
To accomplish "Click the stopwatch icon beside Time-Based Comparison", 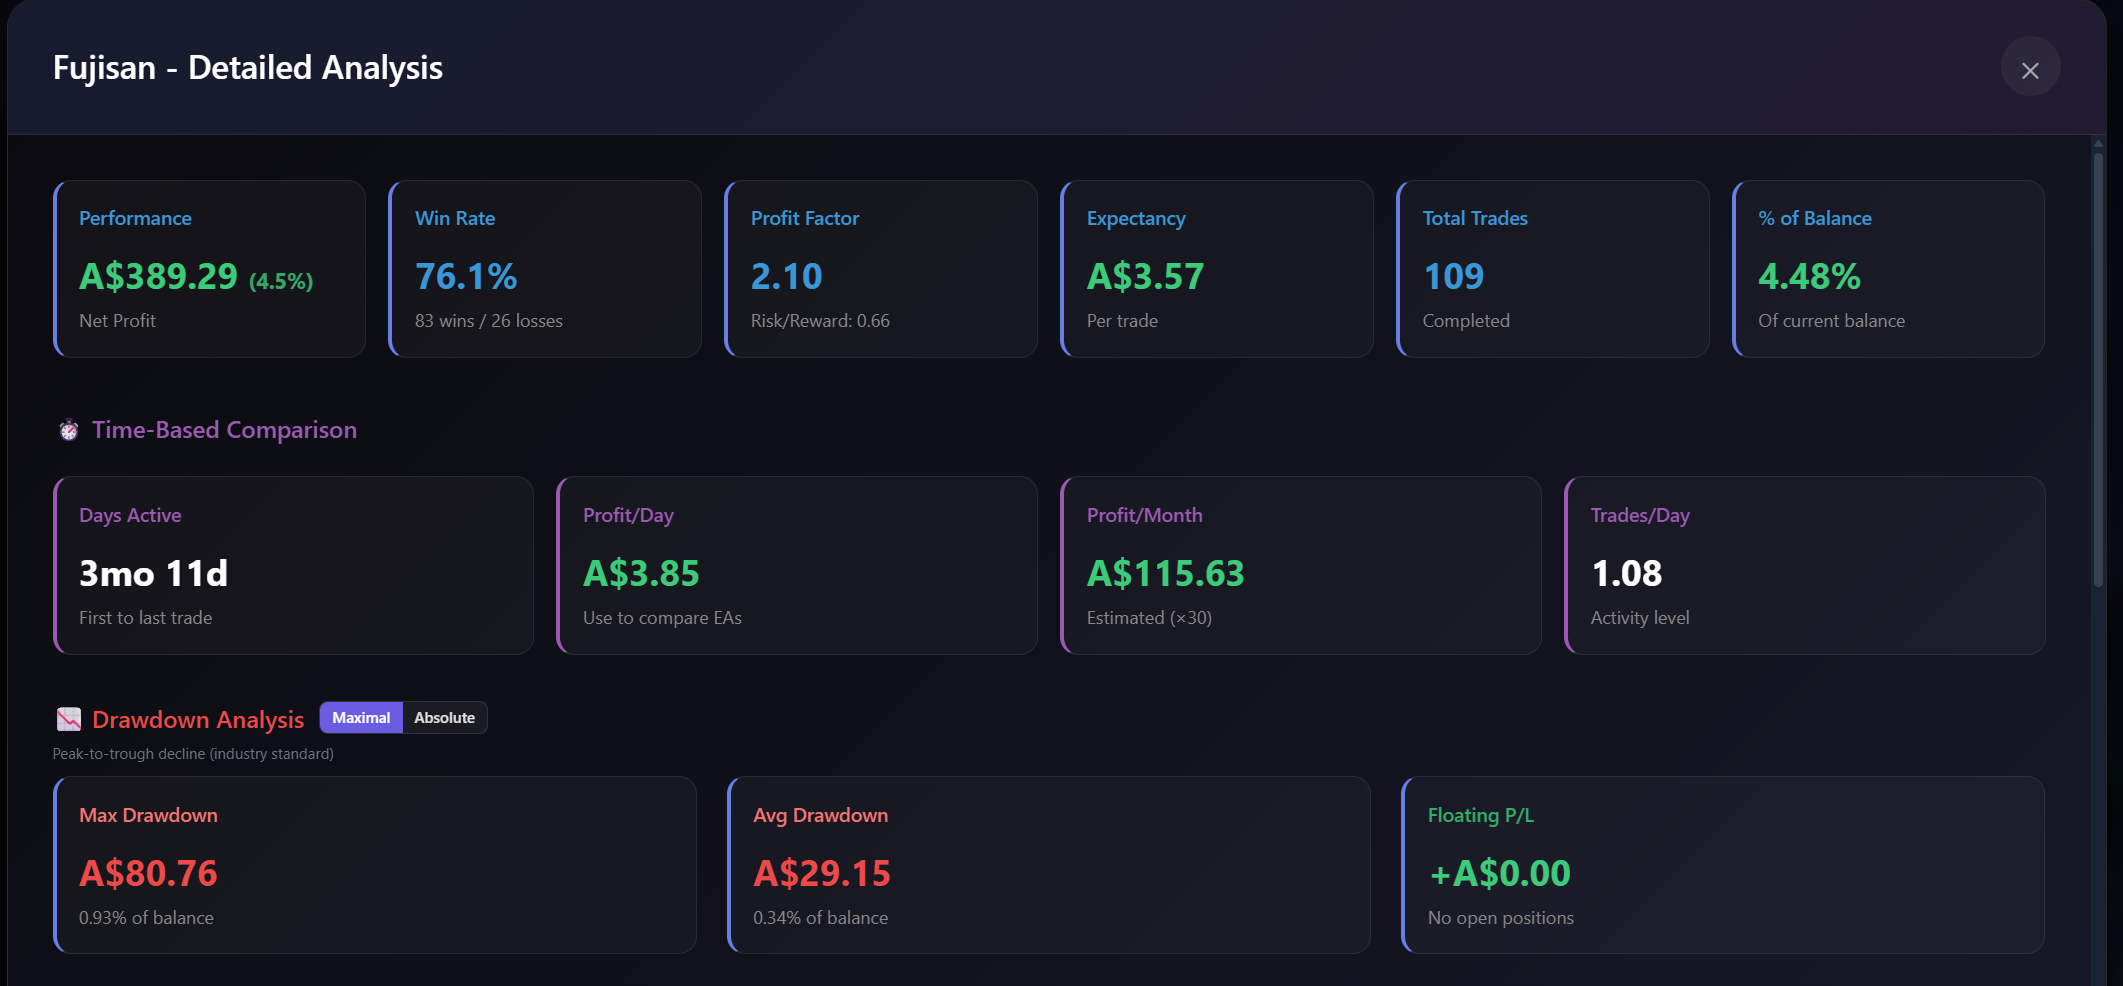I will pyautogui.click(x=69, y=430).
